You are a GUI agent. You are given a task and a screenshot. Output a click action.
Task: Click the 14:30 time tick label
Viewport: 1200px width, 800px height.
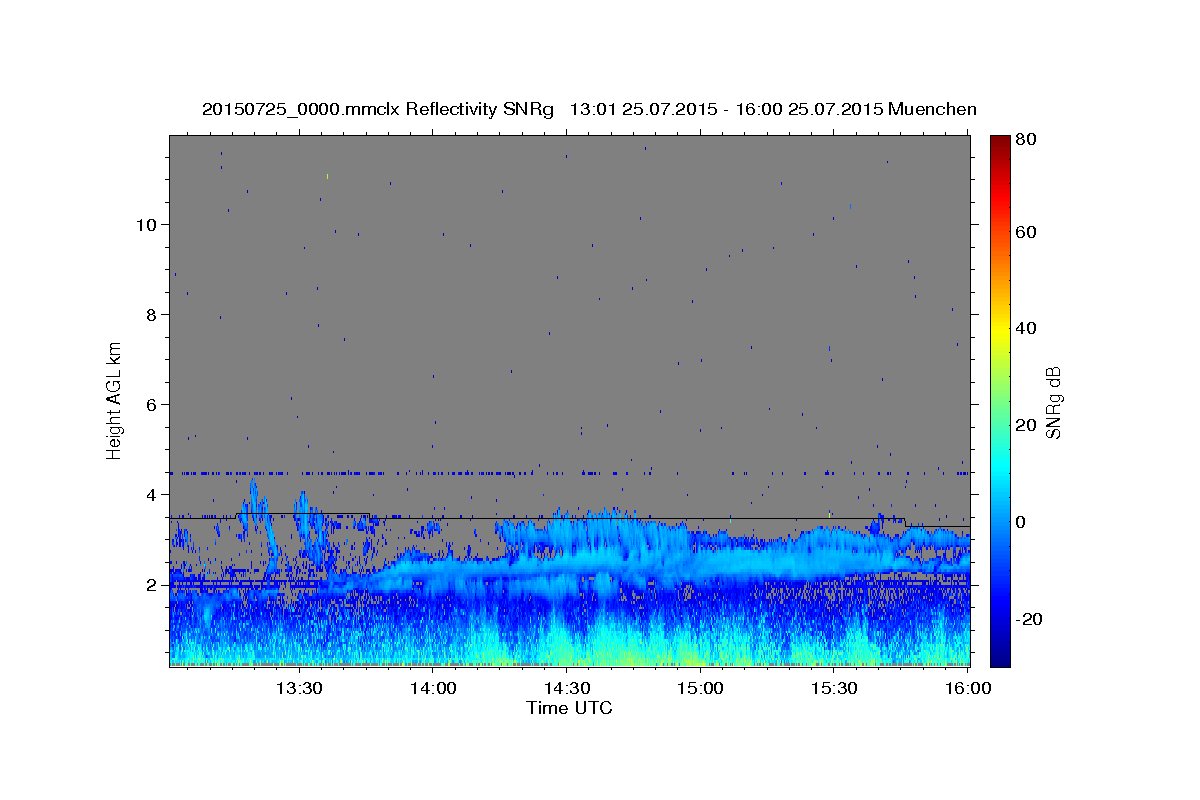point(566,688)
